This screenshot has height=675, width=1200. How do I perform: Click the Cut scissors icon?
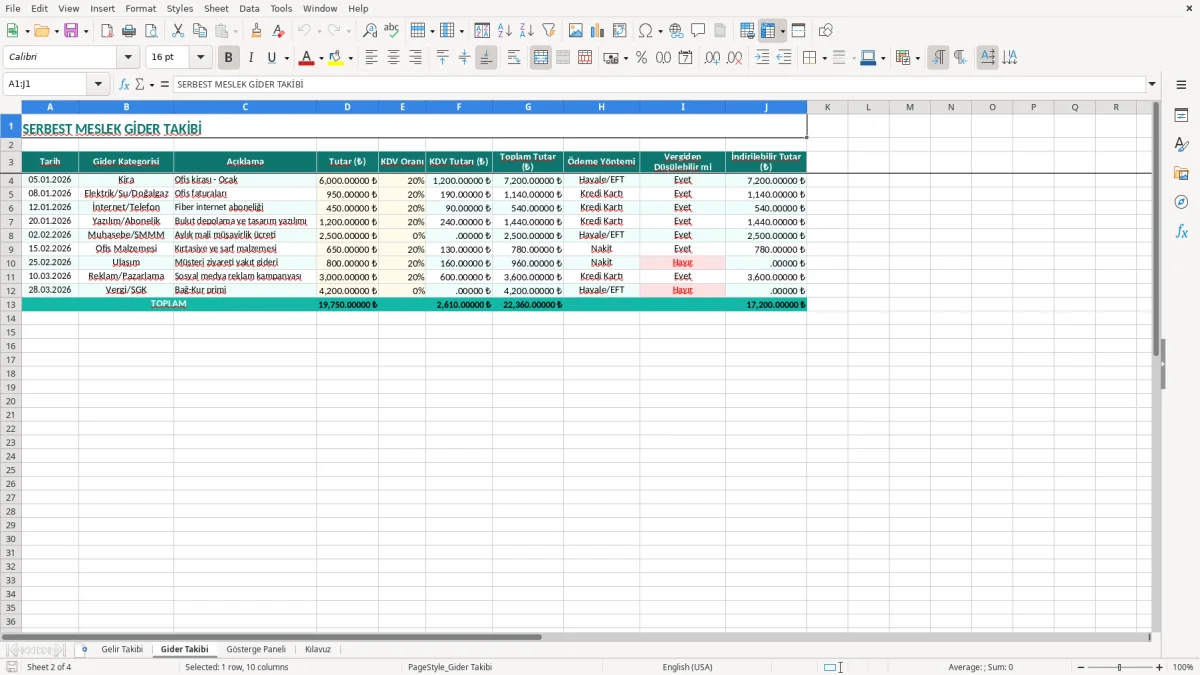point(178,31)
